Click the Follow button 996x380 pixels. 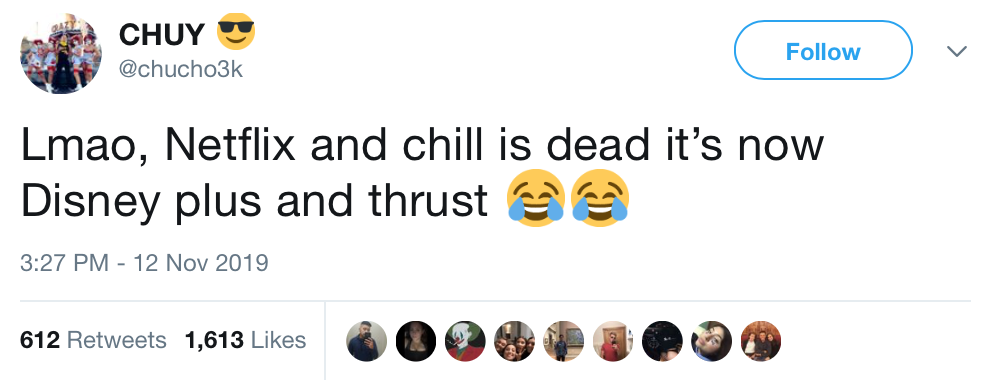tap(823, 50)
